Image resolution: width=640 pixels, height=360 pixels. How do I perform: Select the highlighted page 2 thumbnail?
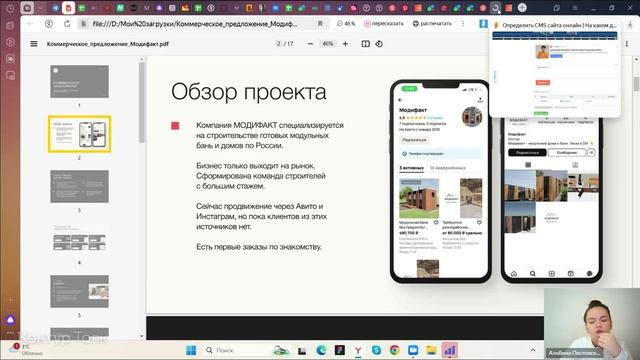(x=80, y=134)
